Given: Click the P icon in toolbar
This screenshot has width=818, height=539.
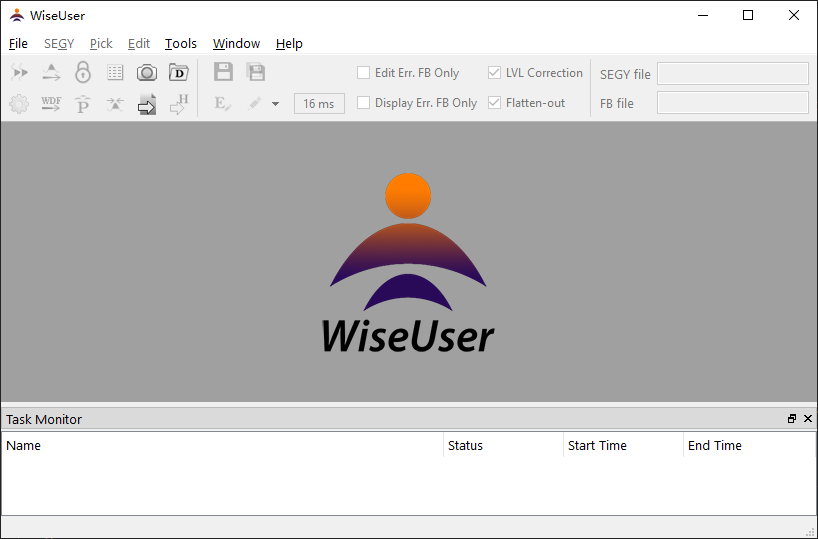Looking at the screenshot, I should (83, 104).
